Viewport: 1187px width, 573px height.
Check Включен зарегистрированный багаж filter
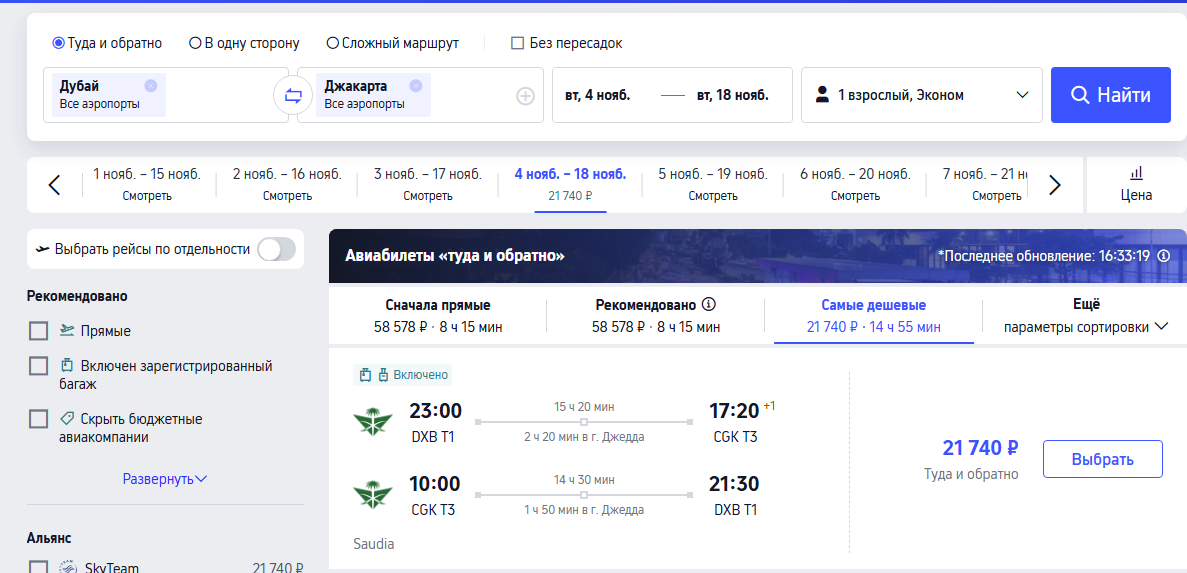coord(39,366)
